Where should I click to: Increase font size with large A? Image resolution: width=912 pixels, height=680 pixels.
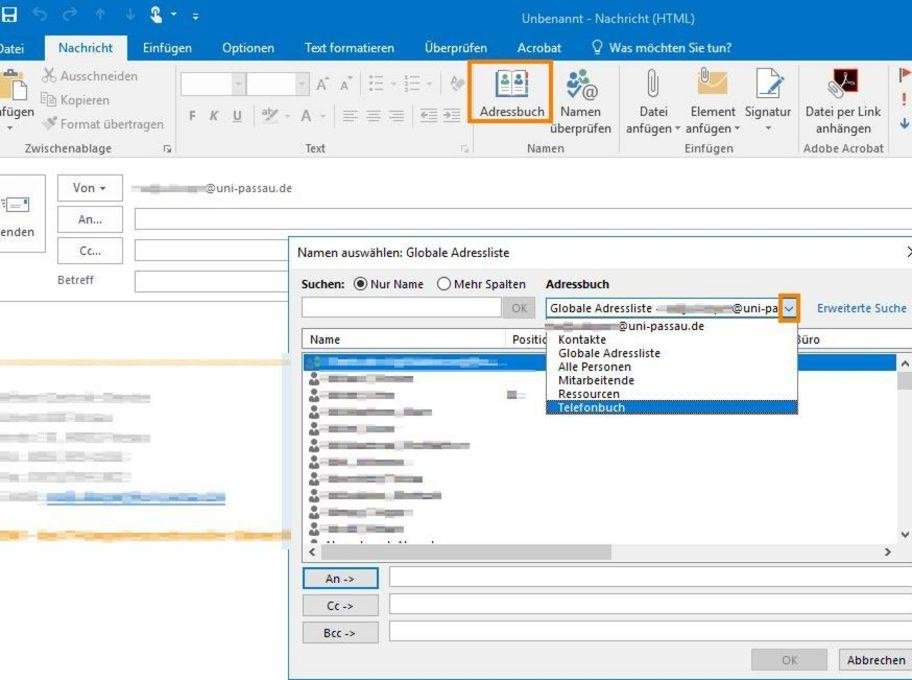tap(323, 85)
